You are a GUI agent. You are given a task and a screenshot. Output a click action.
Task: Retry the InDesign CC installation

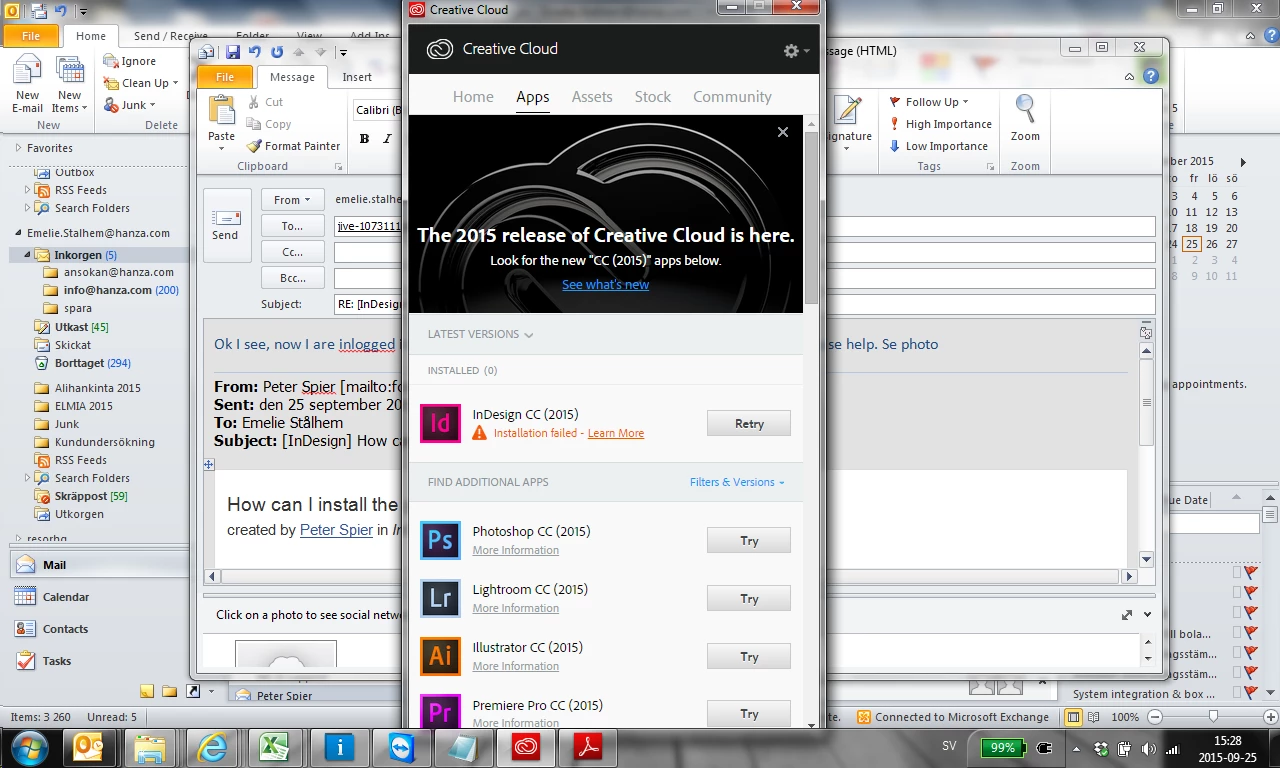coord(749,423)
